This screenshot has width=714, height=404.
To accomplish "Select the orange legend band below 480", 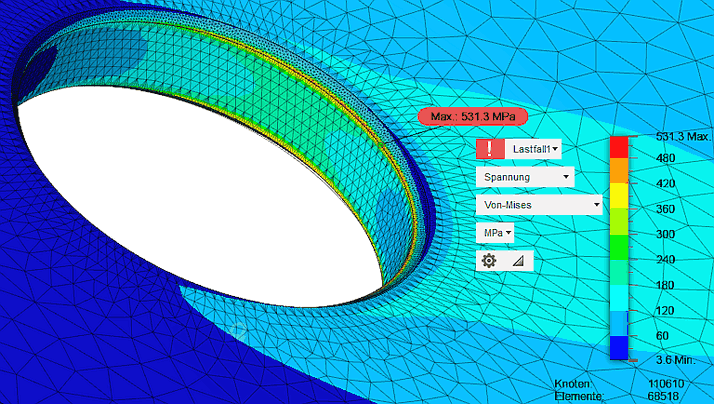I will (618, 171).
